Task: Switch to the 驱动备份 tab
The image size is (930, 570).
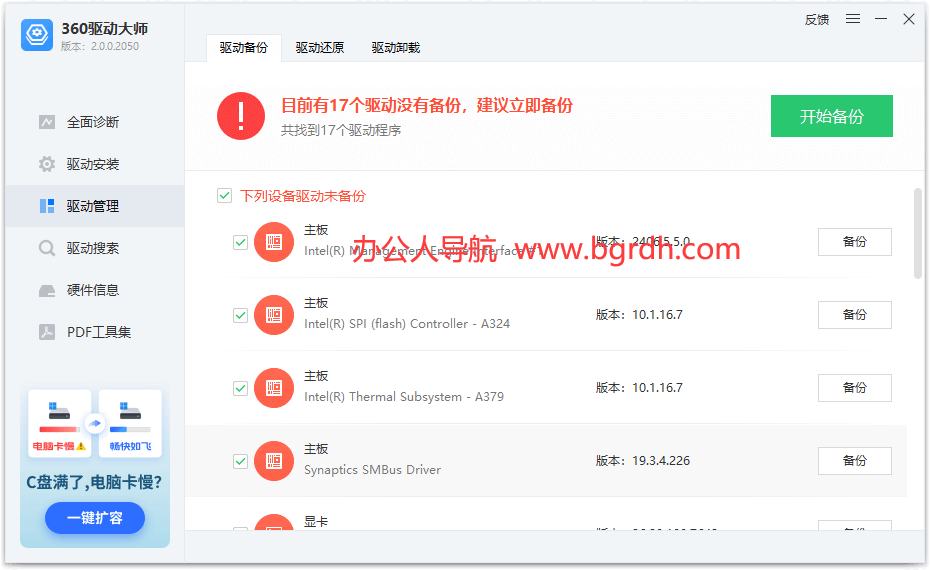Action: point(243,48)
